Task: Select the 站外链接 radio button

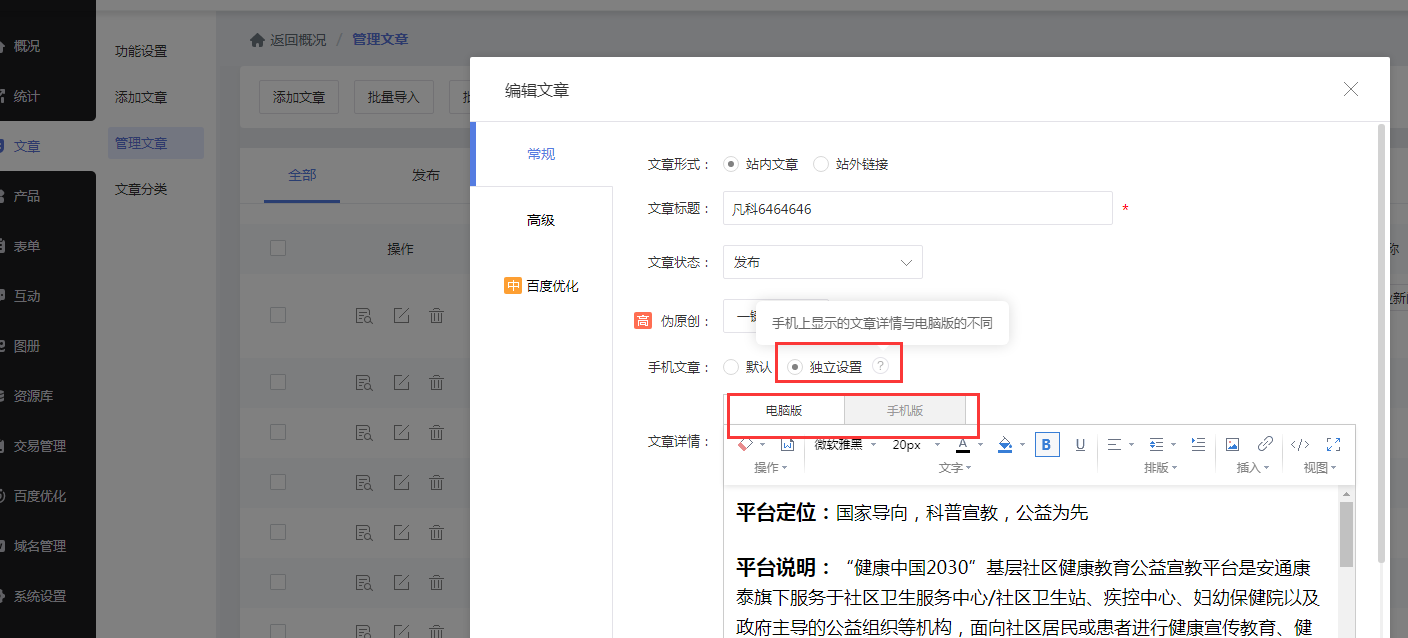Action: [821, 164]
